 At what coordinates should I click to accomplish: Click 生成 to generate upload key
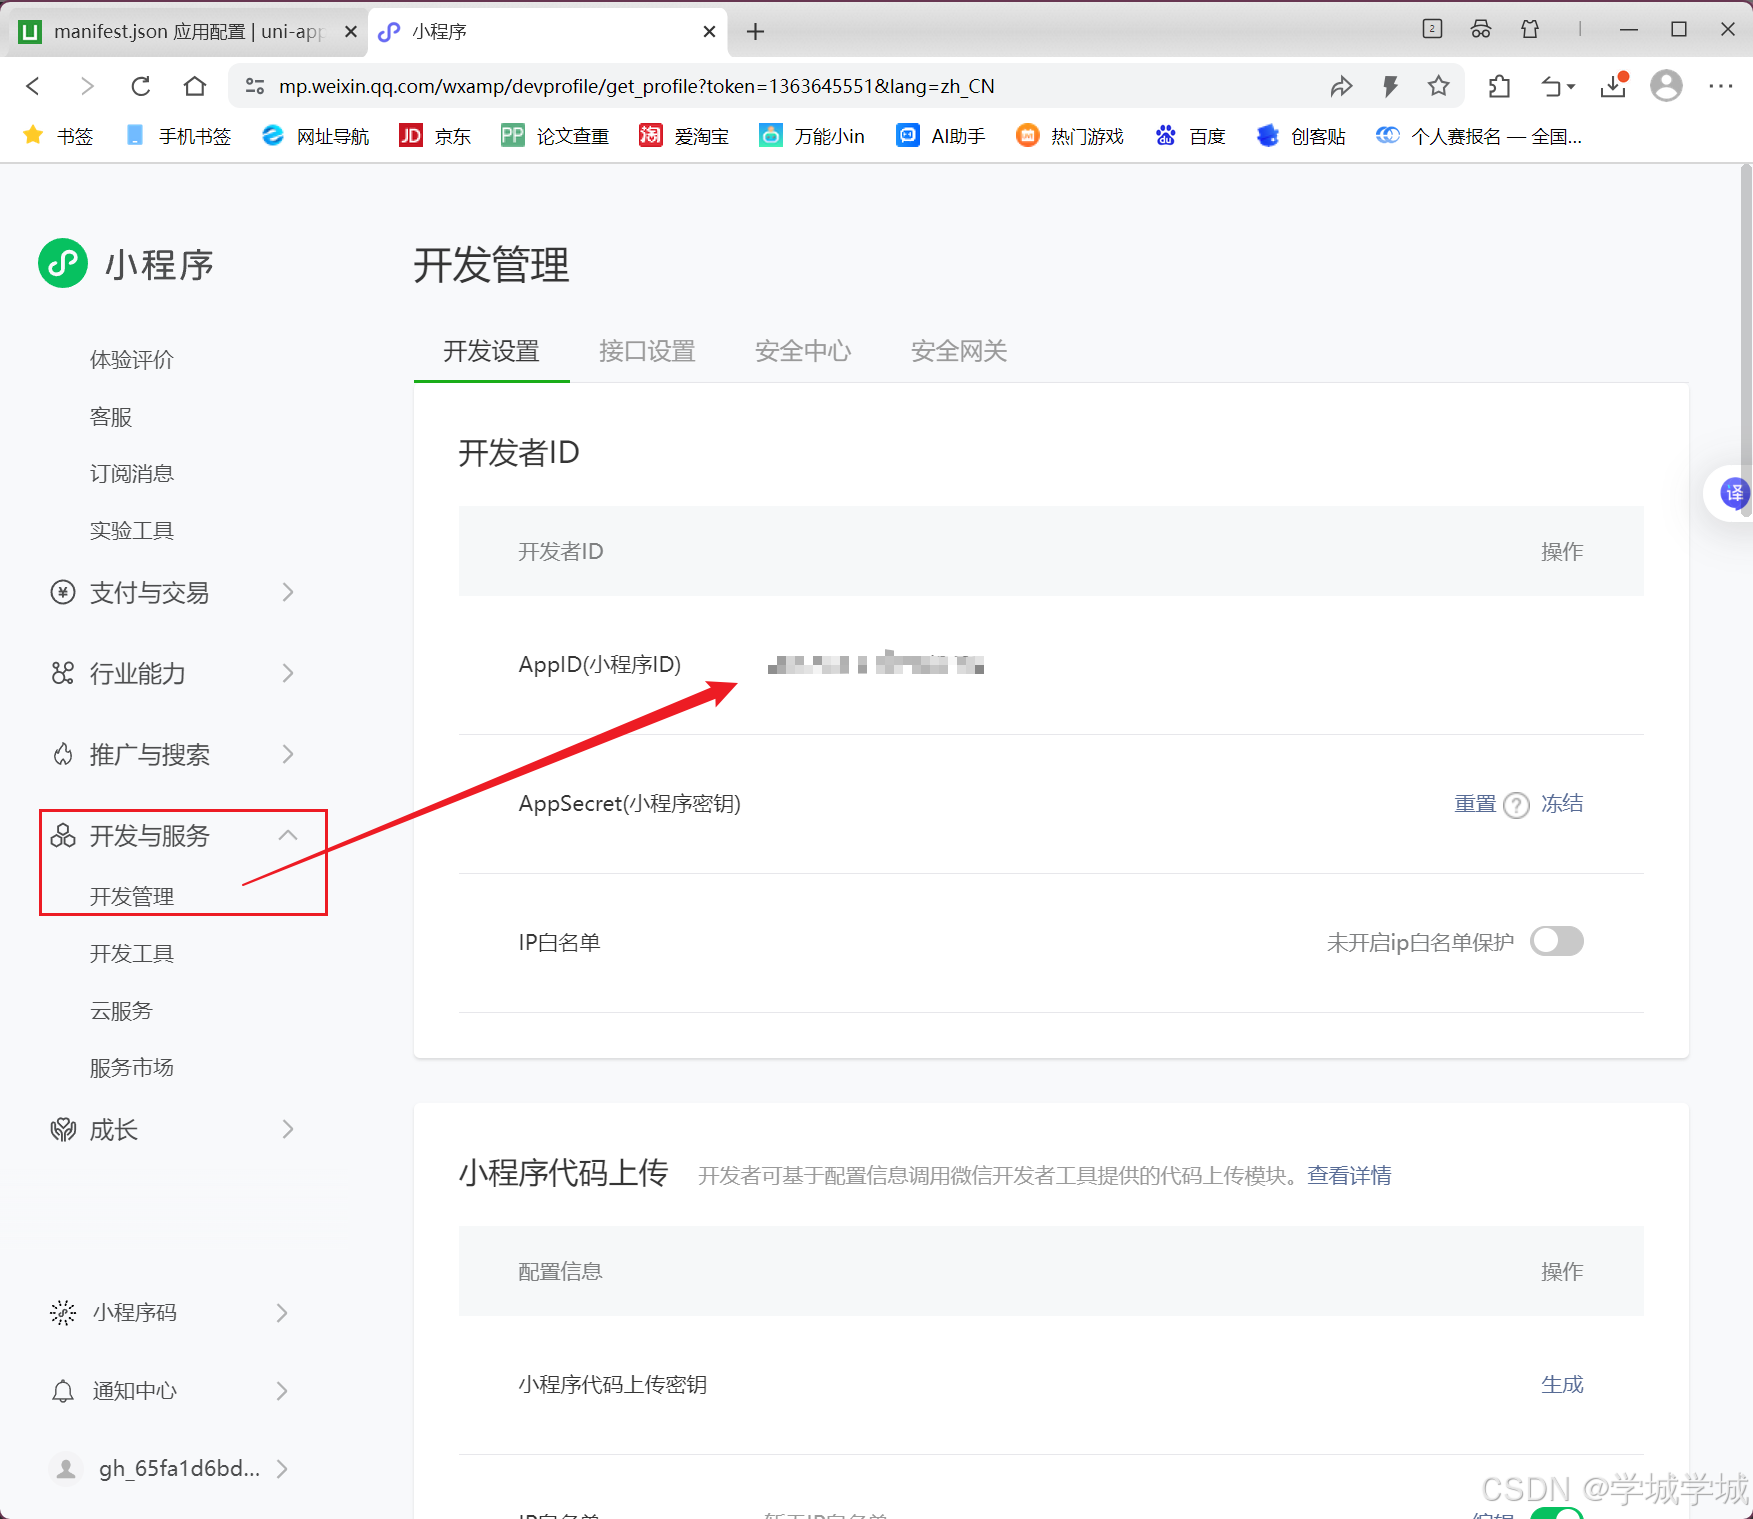tap(1562, 1384)
